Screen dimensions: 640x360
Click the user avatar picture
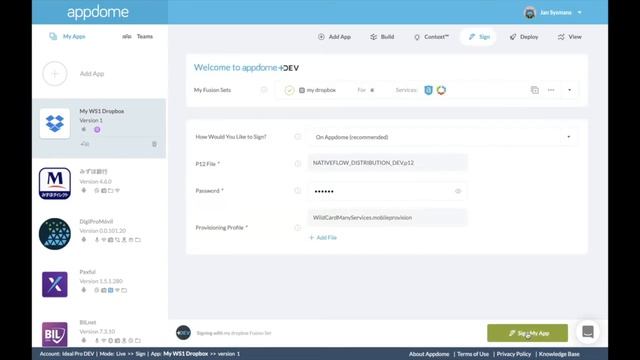point(530,13)
